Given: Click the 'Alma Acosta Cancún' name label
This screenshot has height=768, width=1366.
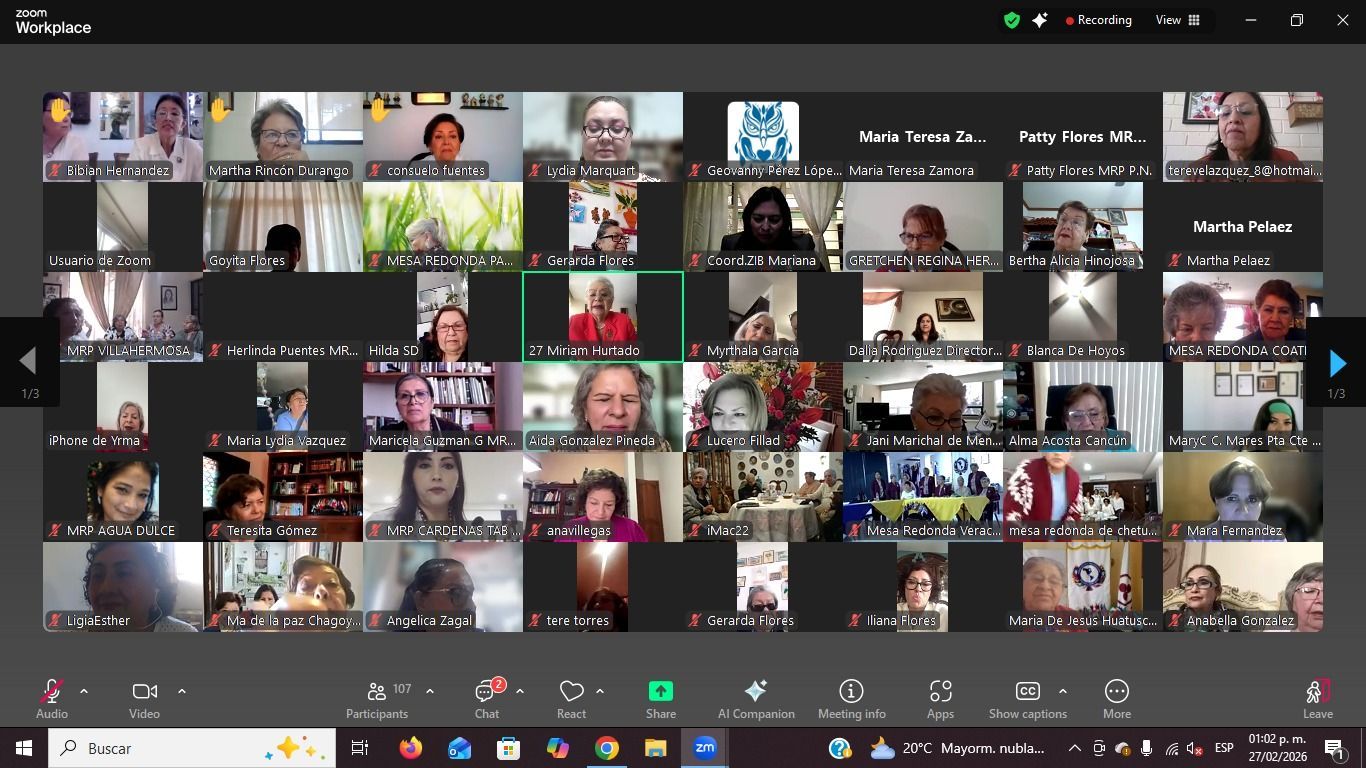Looking at the screenshot, I should pos(1068,441).
